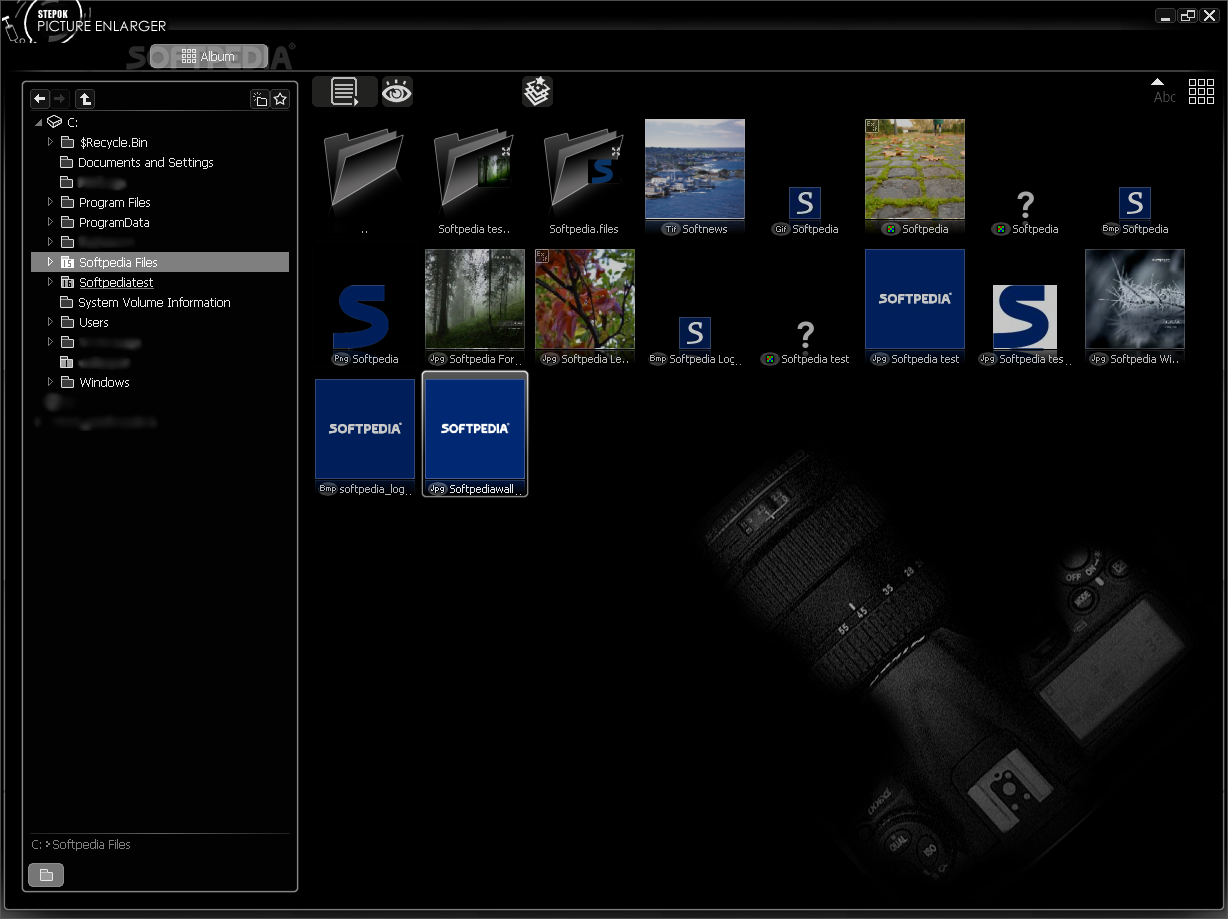Select Documents and Settings in tree
Screen dimensions: 1228x919
click(146, 162)
